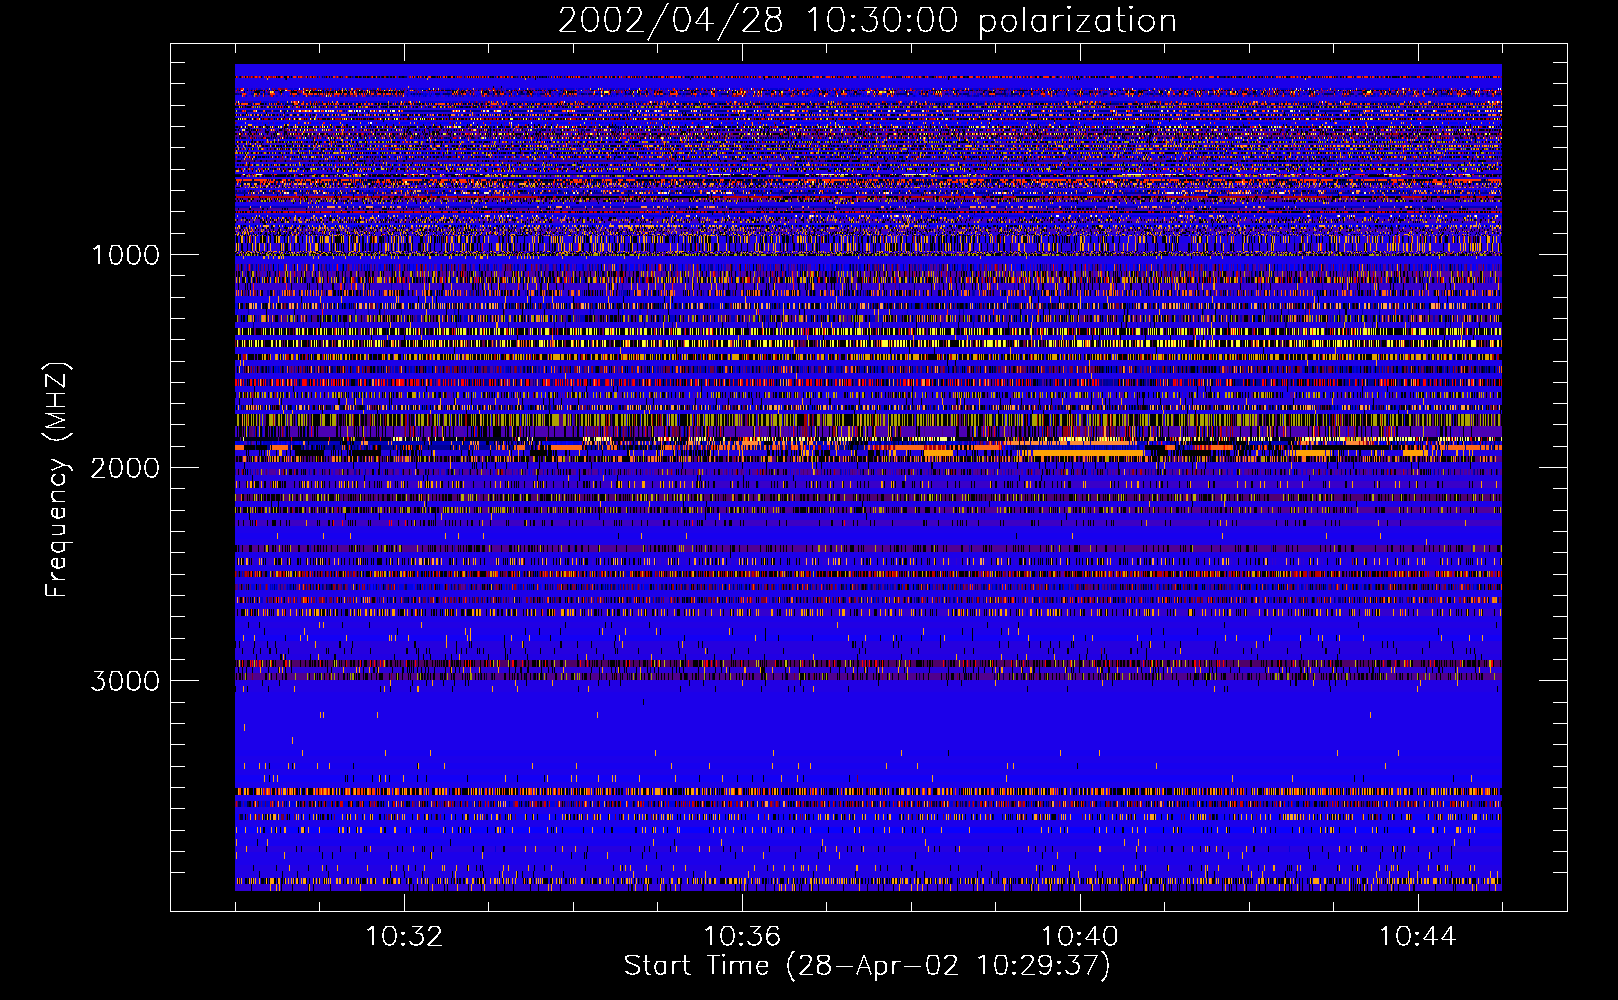1618x1000 pixels.
Task: Click the date 2002/04/28 in the plot title
Action: 670,21
